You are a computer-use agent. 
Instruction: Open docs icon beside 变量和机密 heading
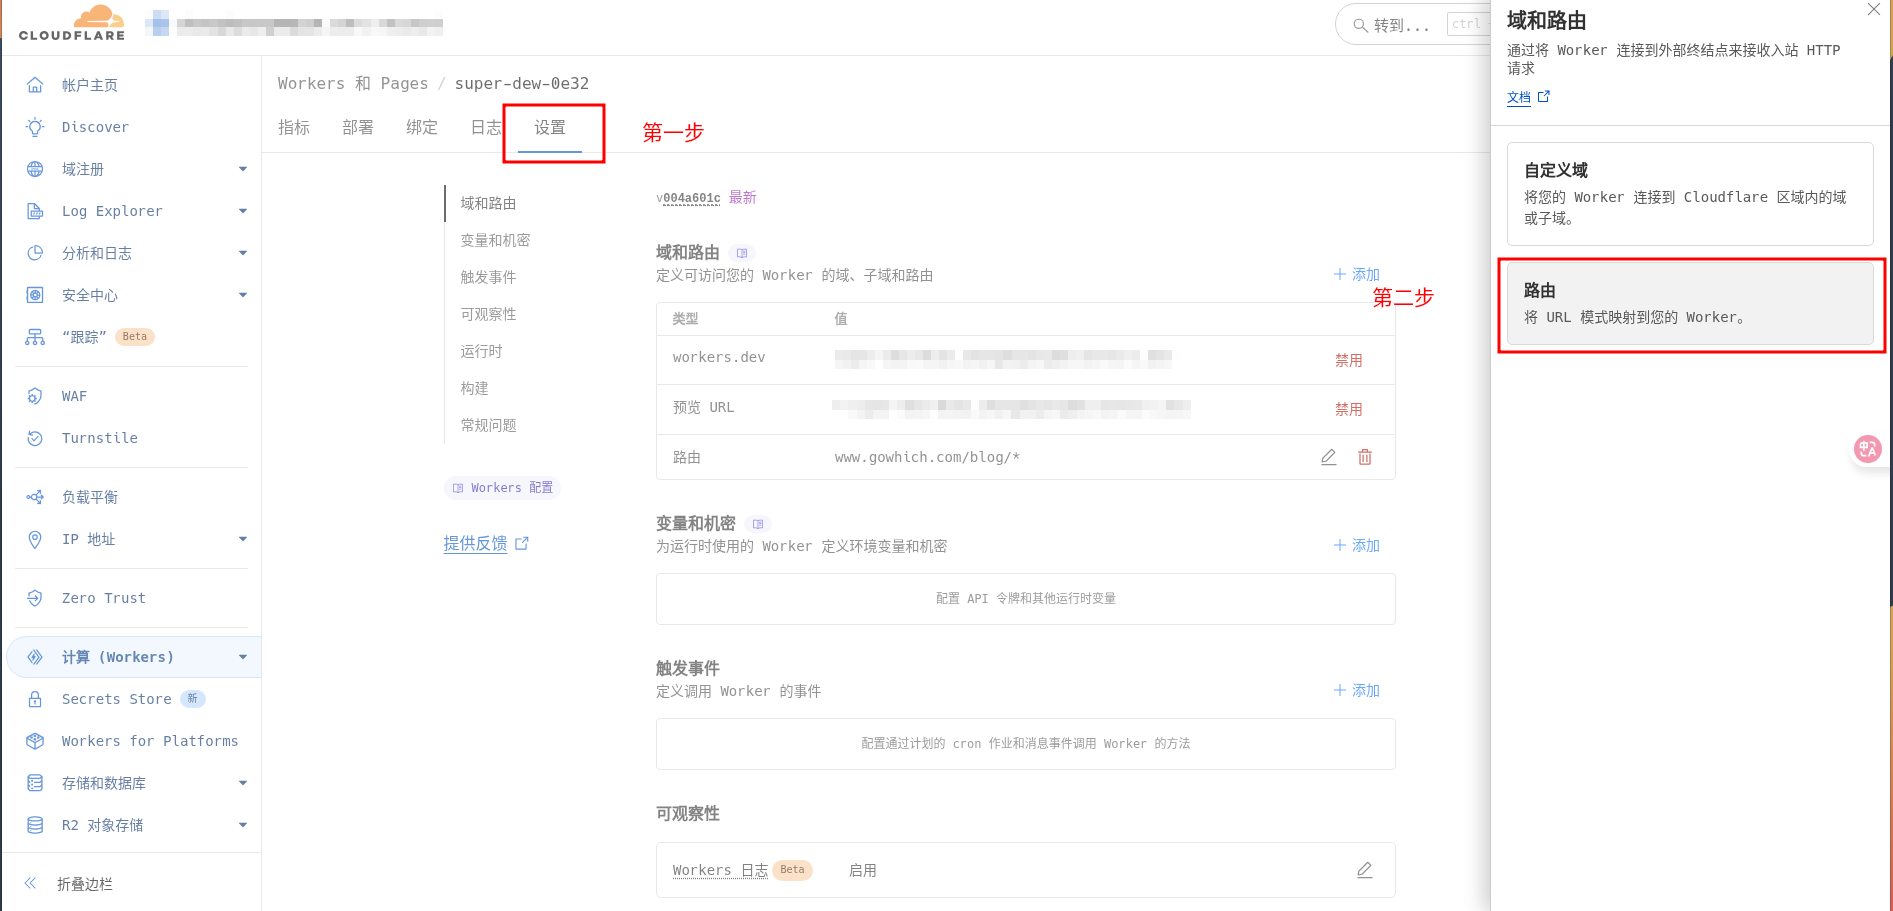758,524
